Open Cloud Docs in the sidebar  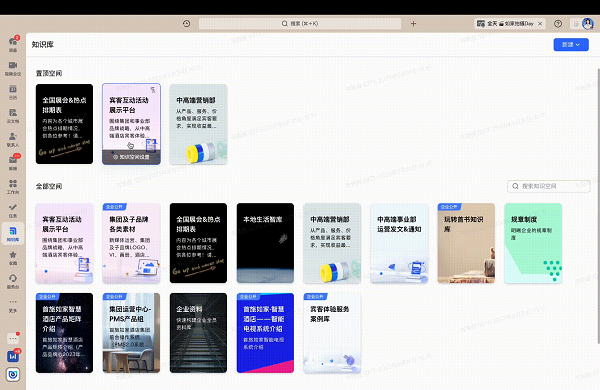[x=13, y=115]
